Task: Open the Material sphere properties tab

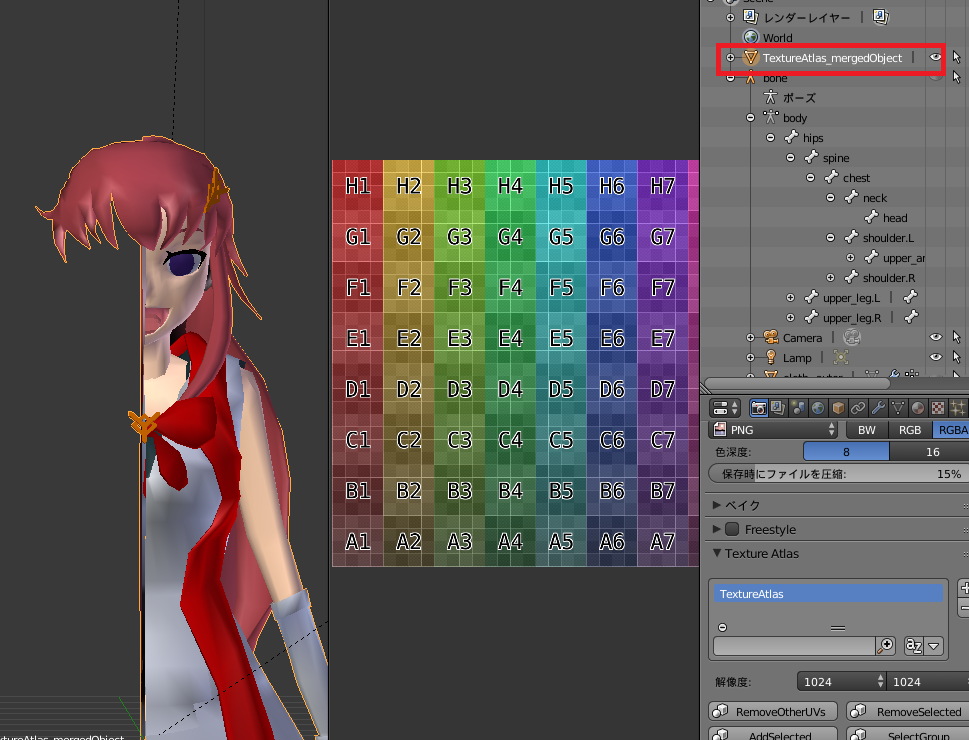Action: coord(917,407)
